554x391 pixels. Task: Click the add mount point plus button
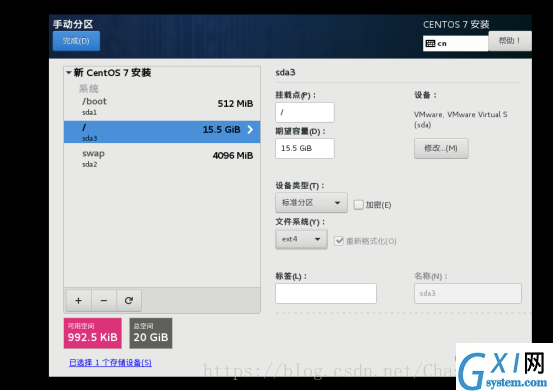[78, 301]
